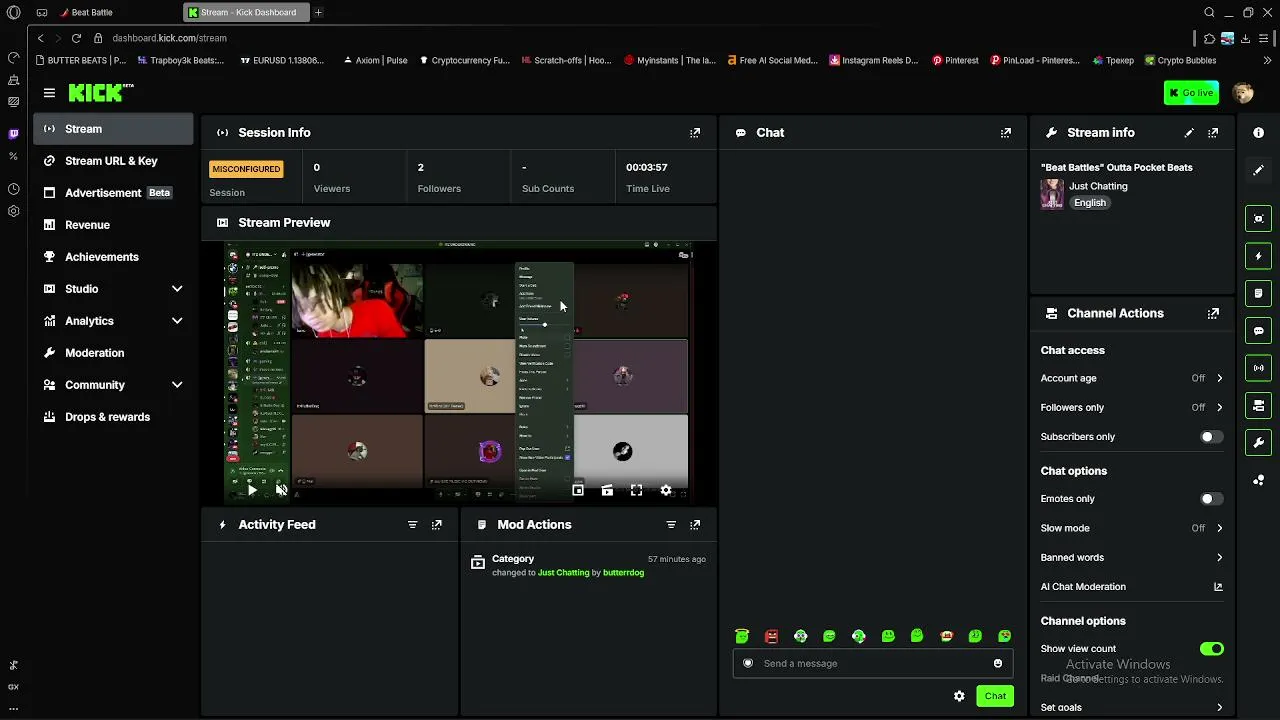
Task: Disable Show view count
Action: tap(1212, 649)
